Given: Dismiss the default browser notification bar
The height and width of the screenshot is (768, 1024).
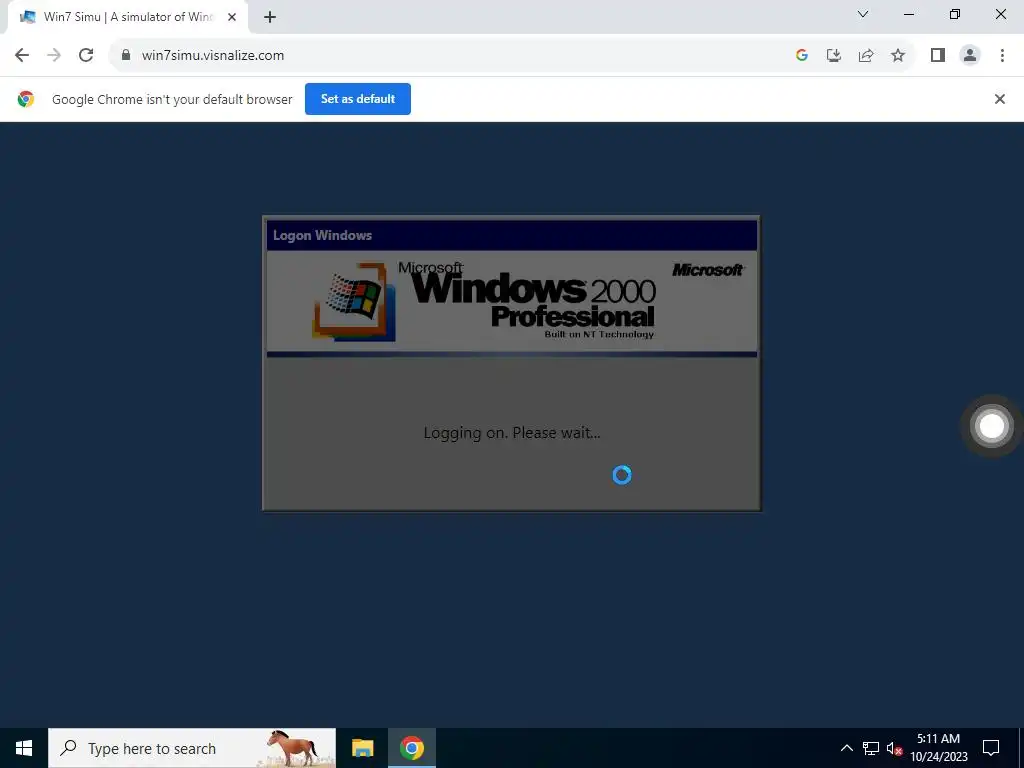Looking at the screenshot, I should pyautogui.click(x=999, y=99).
